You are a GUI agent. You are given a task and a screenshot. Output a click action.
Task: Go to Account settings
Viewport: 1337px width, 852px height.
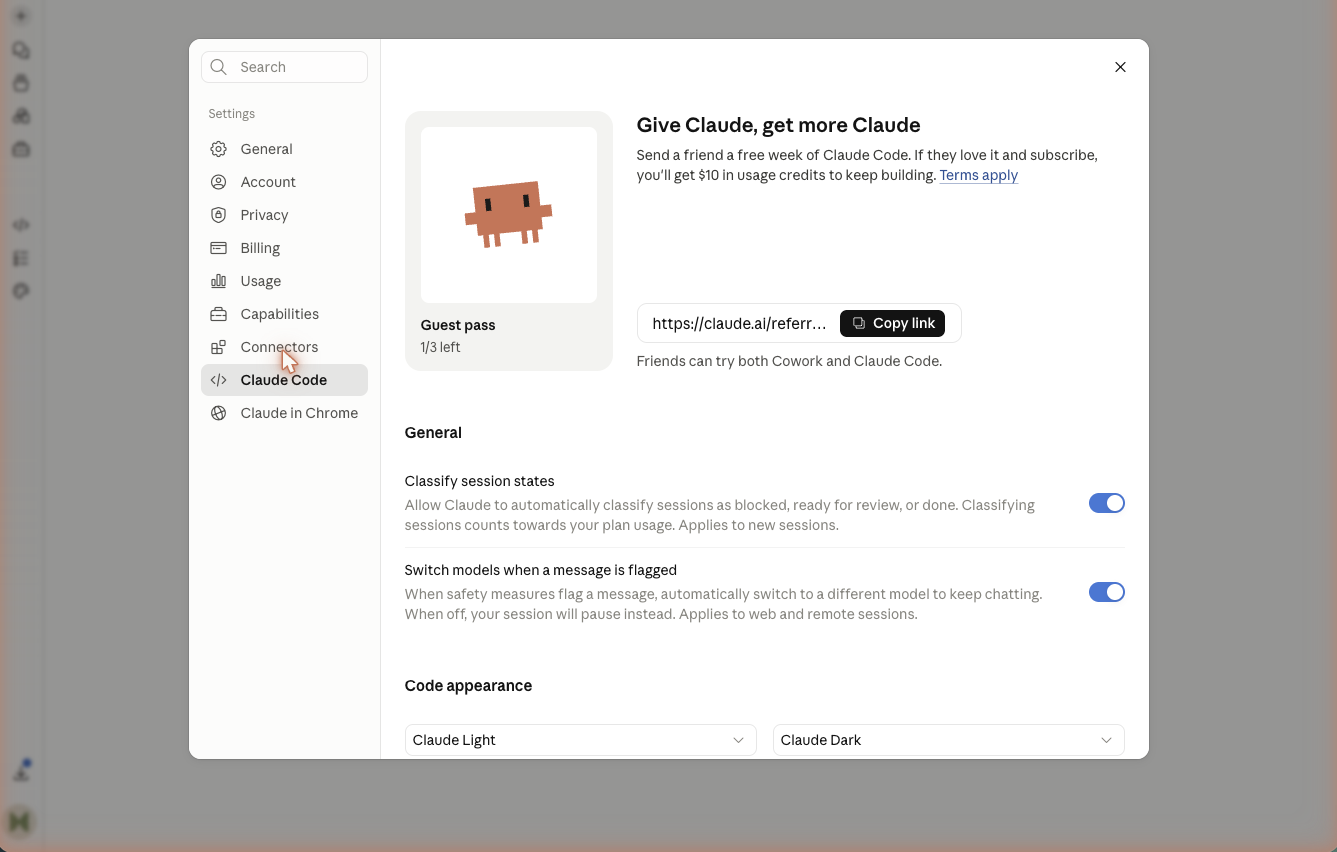click(284, 182)
